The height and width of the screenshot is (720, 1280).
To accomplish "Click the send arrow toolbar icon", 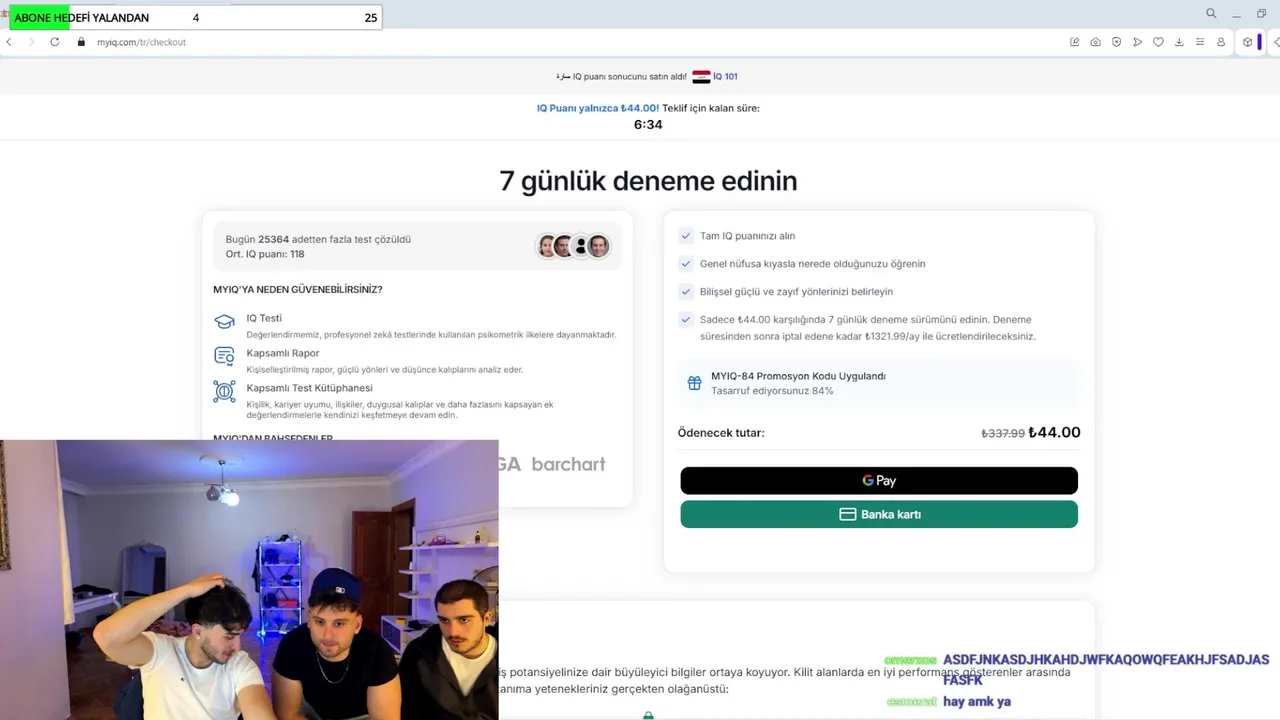I will pos(1138,42).
